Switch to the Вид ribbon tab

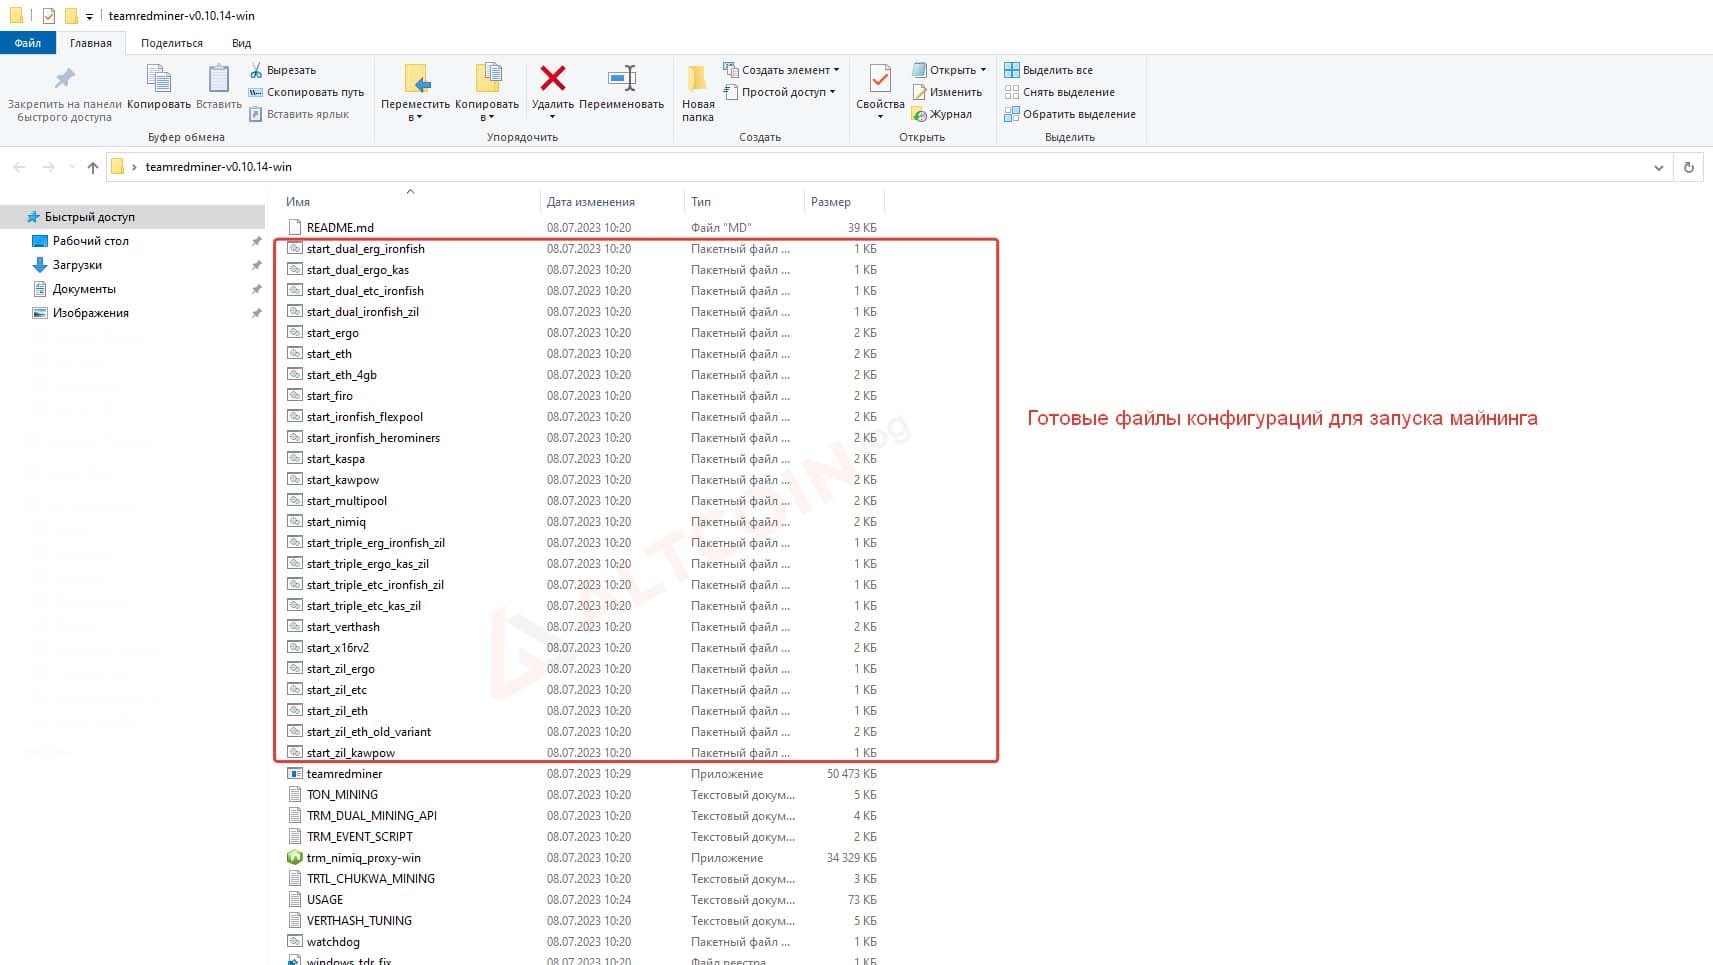[241, 43]
